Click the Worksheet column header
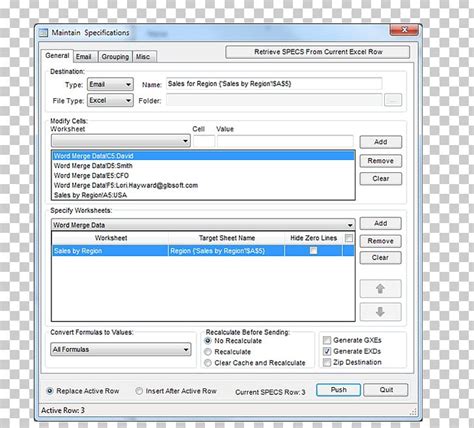This screenshot has height=428, width=474. coord(110,238)
